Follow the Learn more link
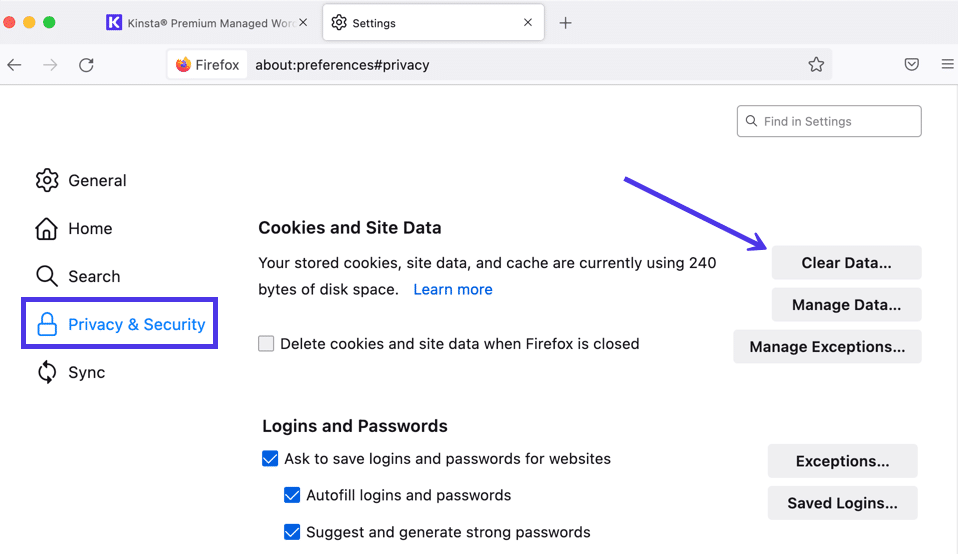The image size is (958, 554). pyautogui.click(x=453, y=289)
